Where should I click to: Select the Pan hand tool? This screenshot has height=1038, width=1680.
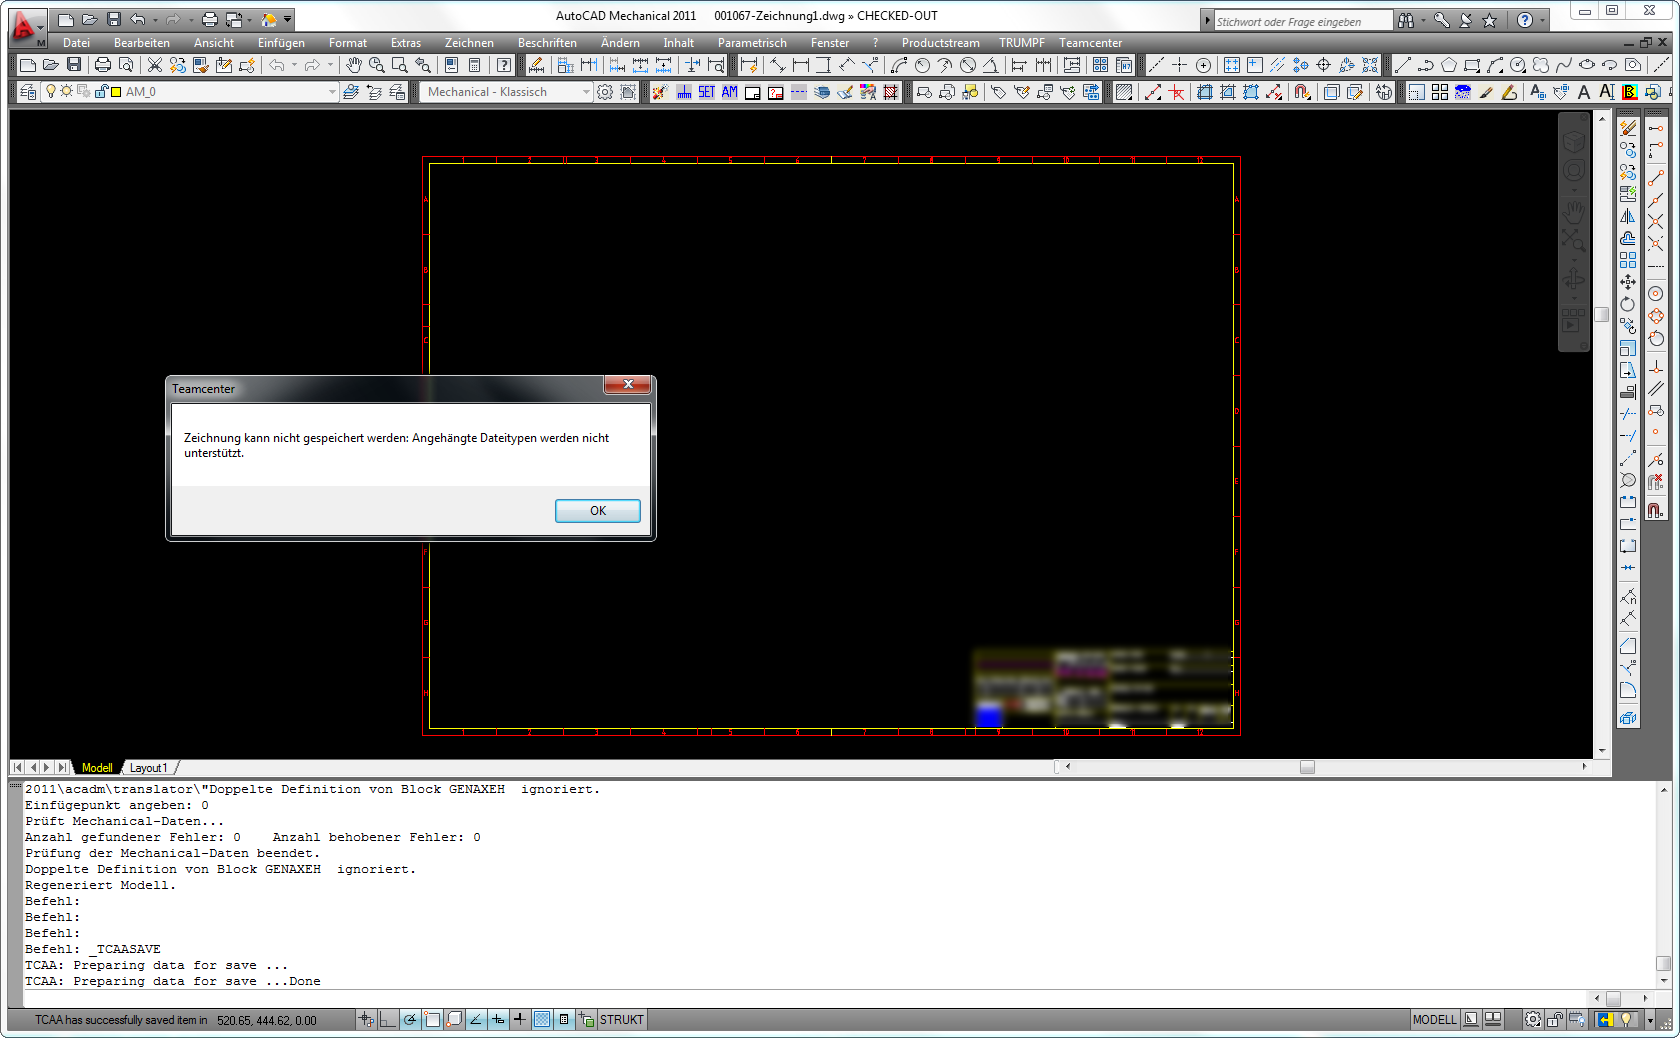(x=354, y=65)
